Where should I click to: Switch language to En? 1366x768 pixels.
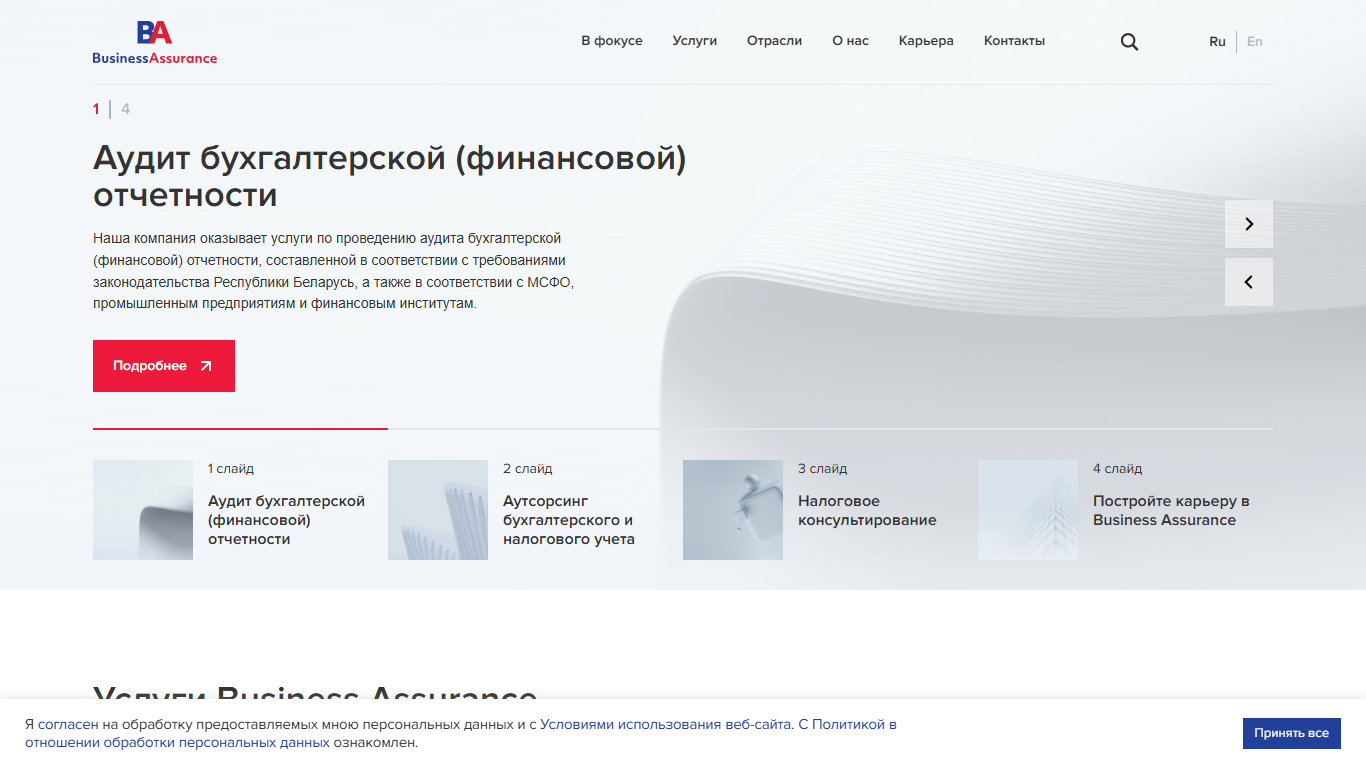(x=1255, y=42)
